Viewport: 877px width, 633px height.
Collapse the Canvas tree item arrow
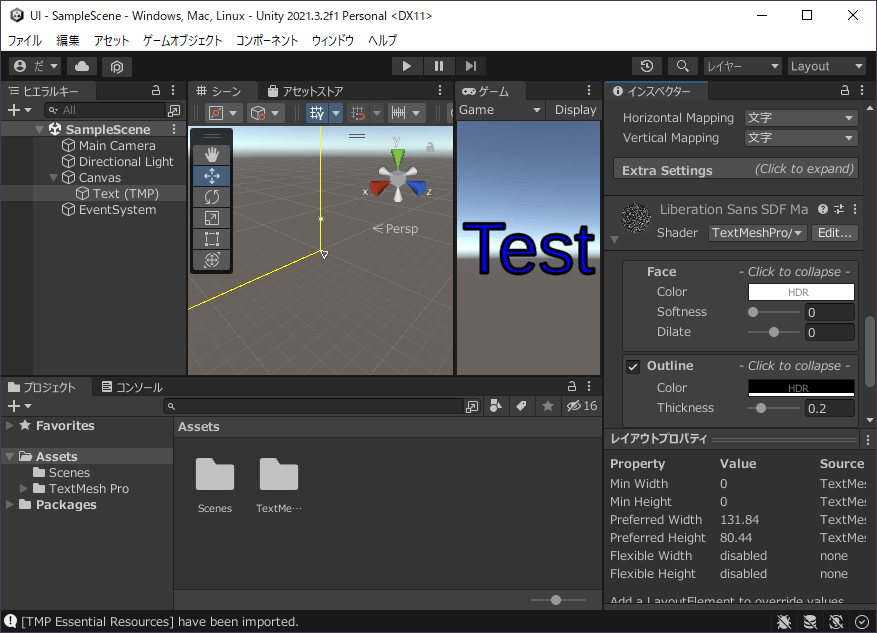pos(54,178)
